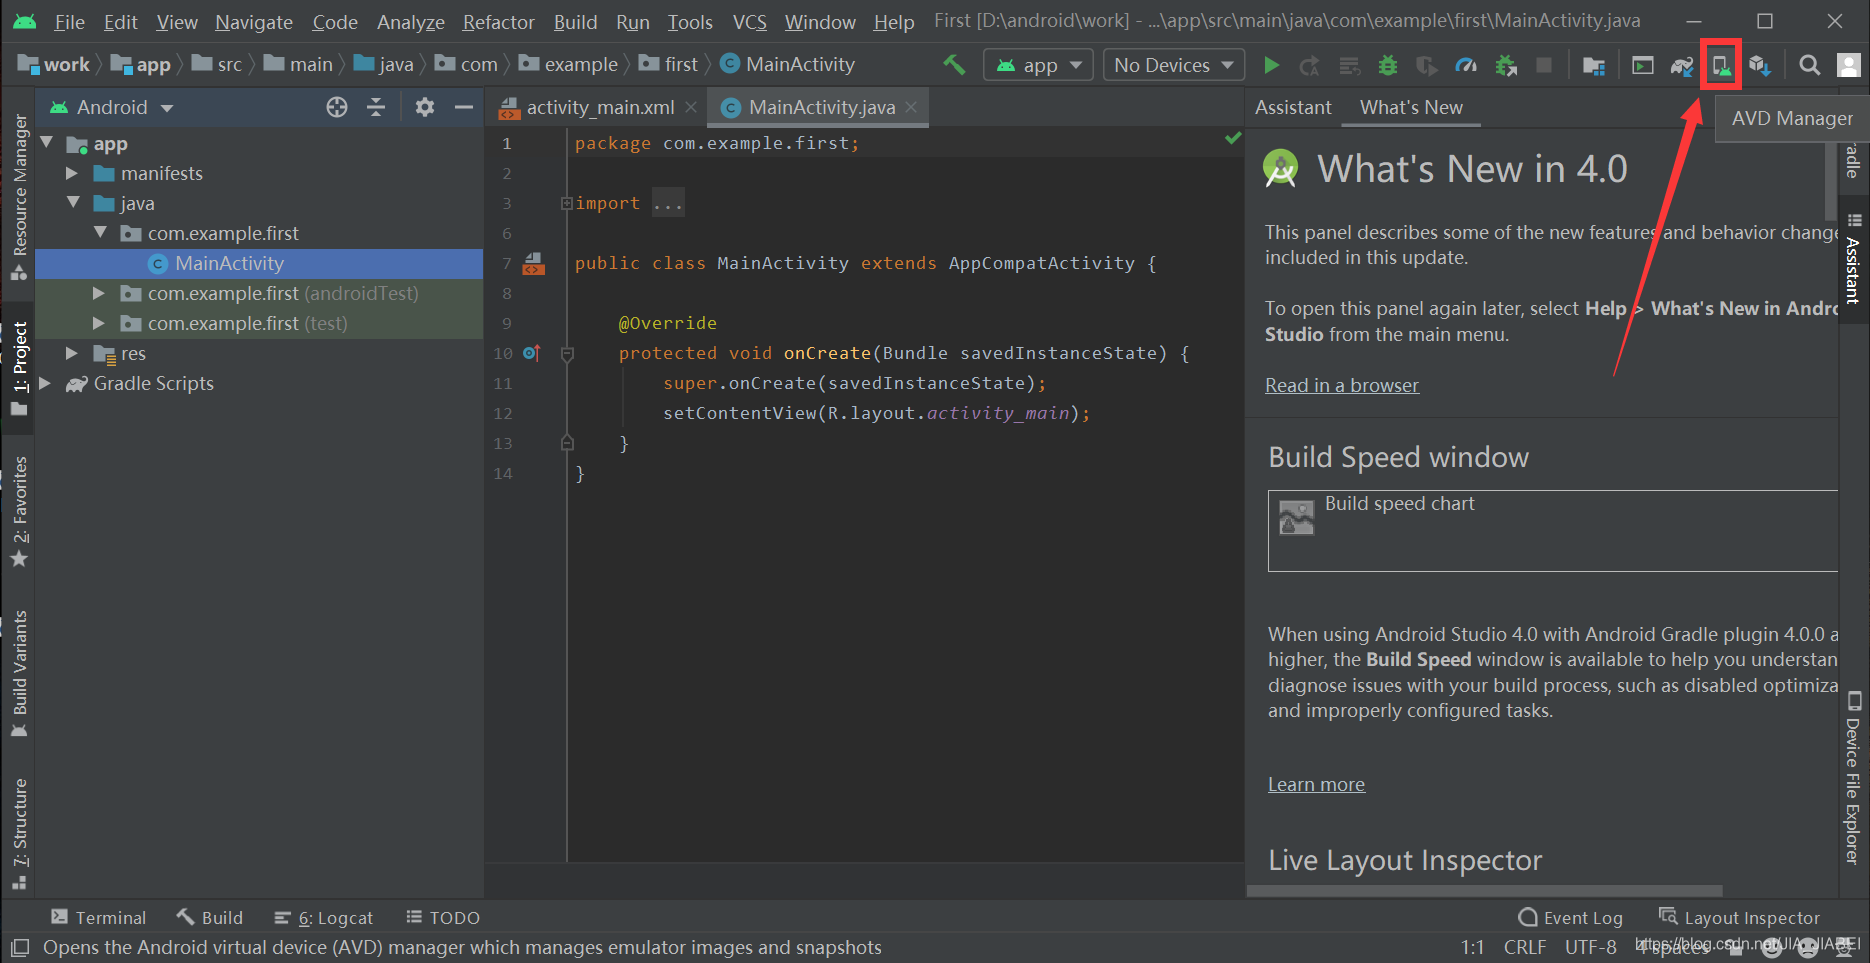Run the app with the green play button
This screenshot has height=963, width=1870.
coord(1271,65)
